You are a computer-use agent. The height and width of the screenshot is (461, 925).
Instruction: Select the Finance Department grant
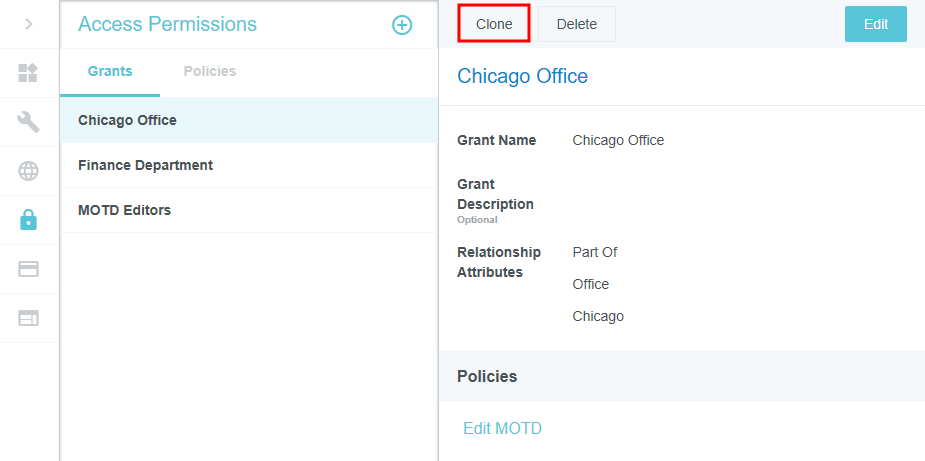click(145, 165)
